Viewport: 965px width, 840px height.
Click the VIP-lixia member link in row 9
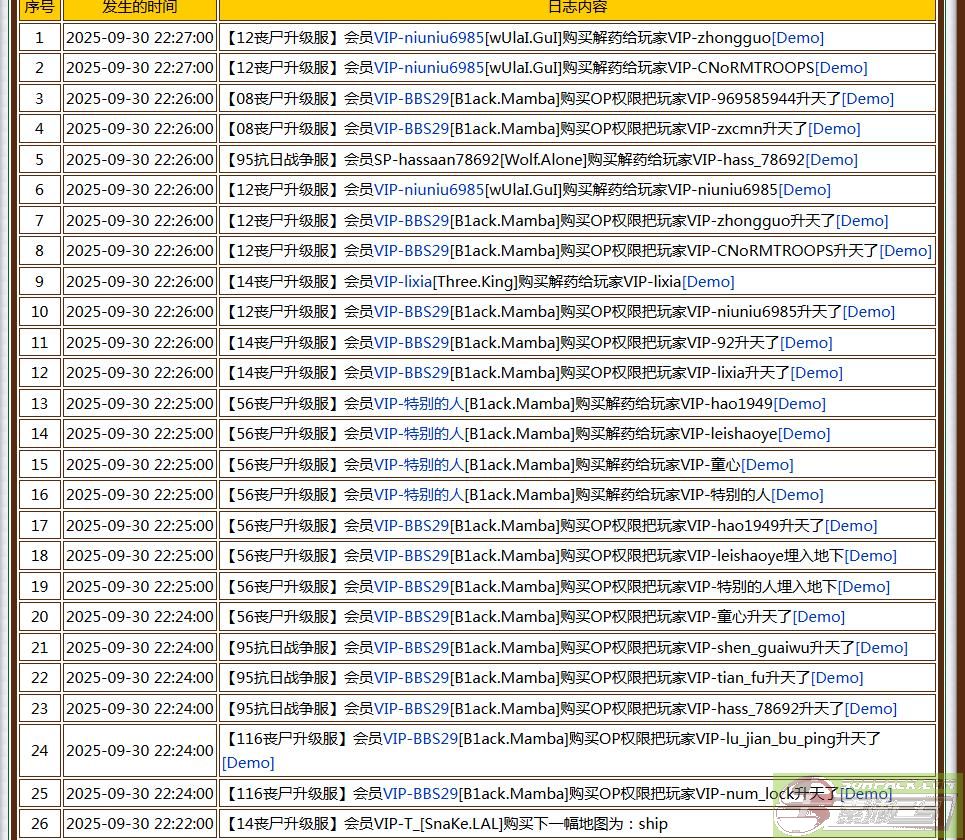[x=403, y=282]
